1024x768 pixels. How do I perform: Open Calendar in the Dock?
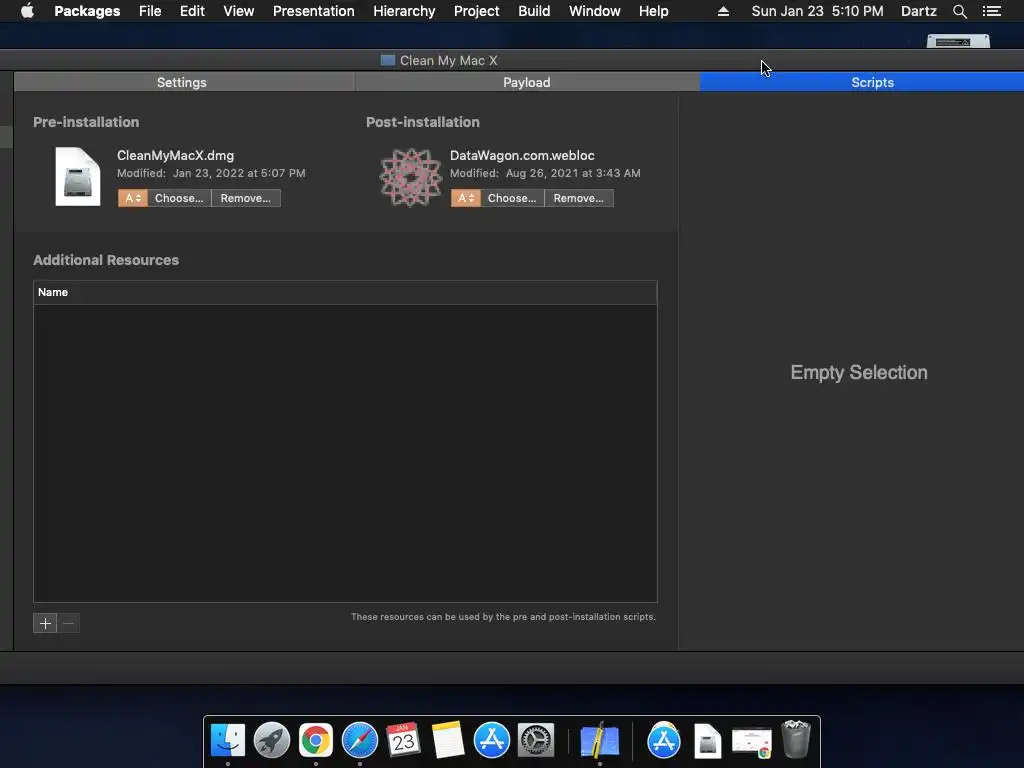click(x=404, y=740)
